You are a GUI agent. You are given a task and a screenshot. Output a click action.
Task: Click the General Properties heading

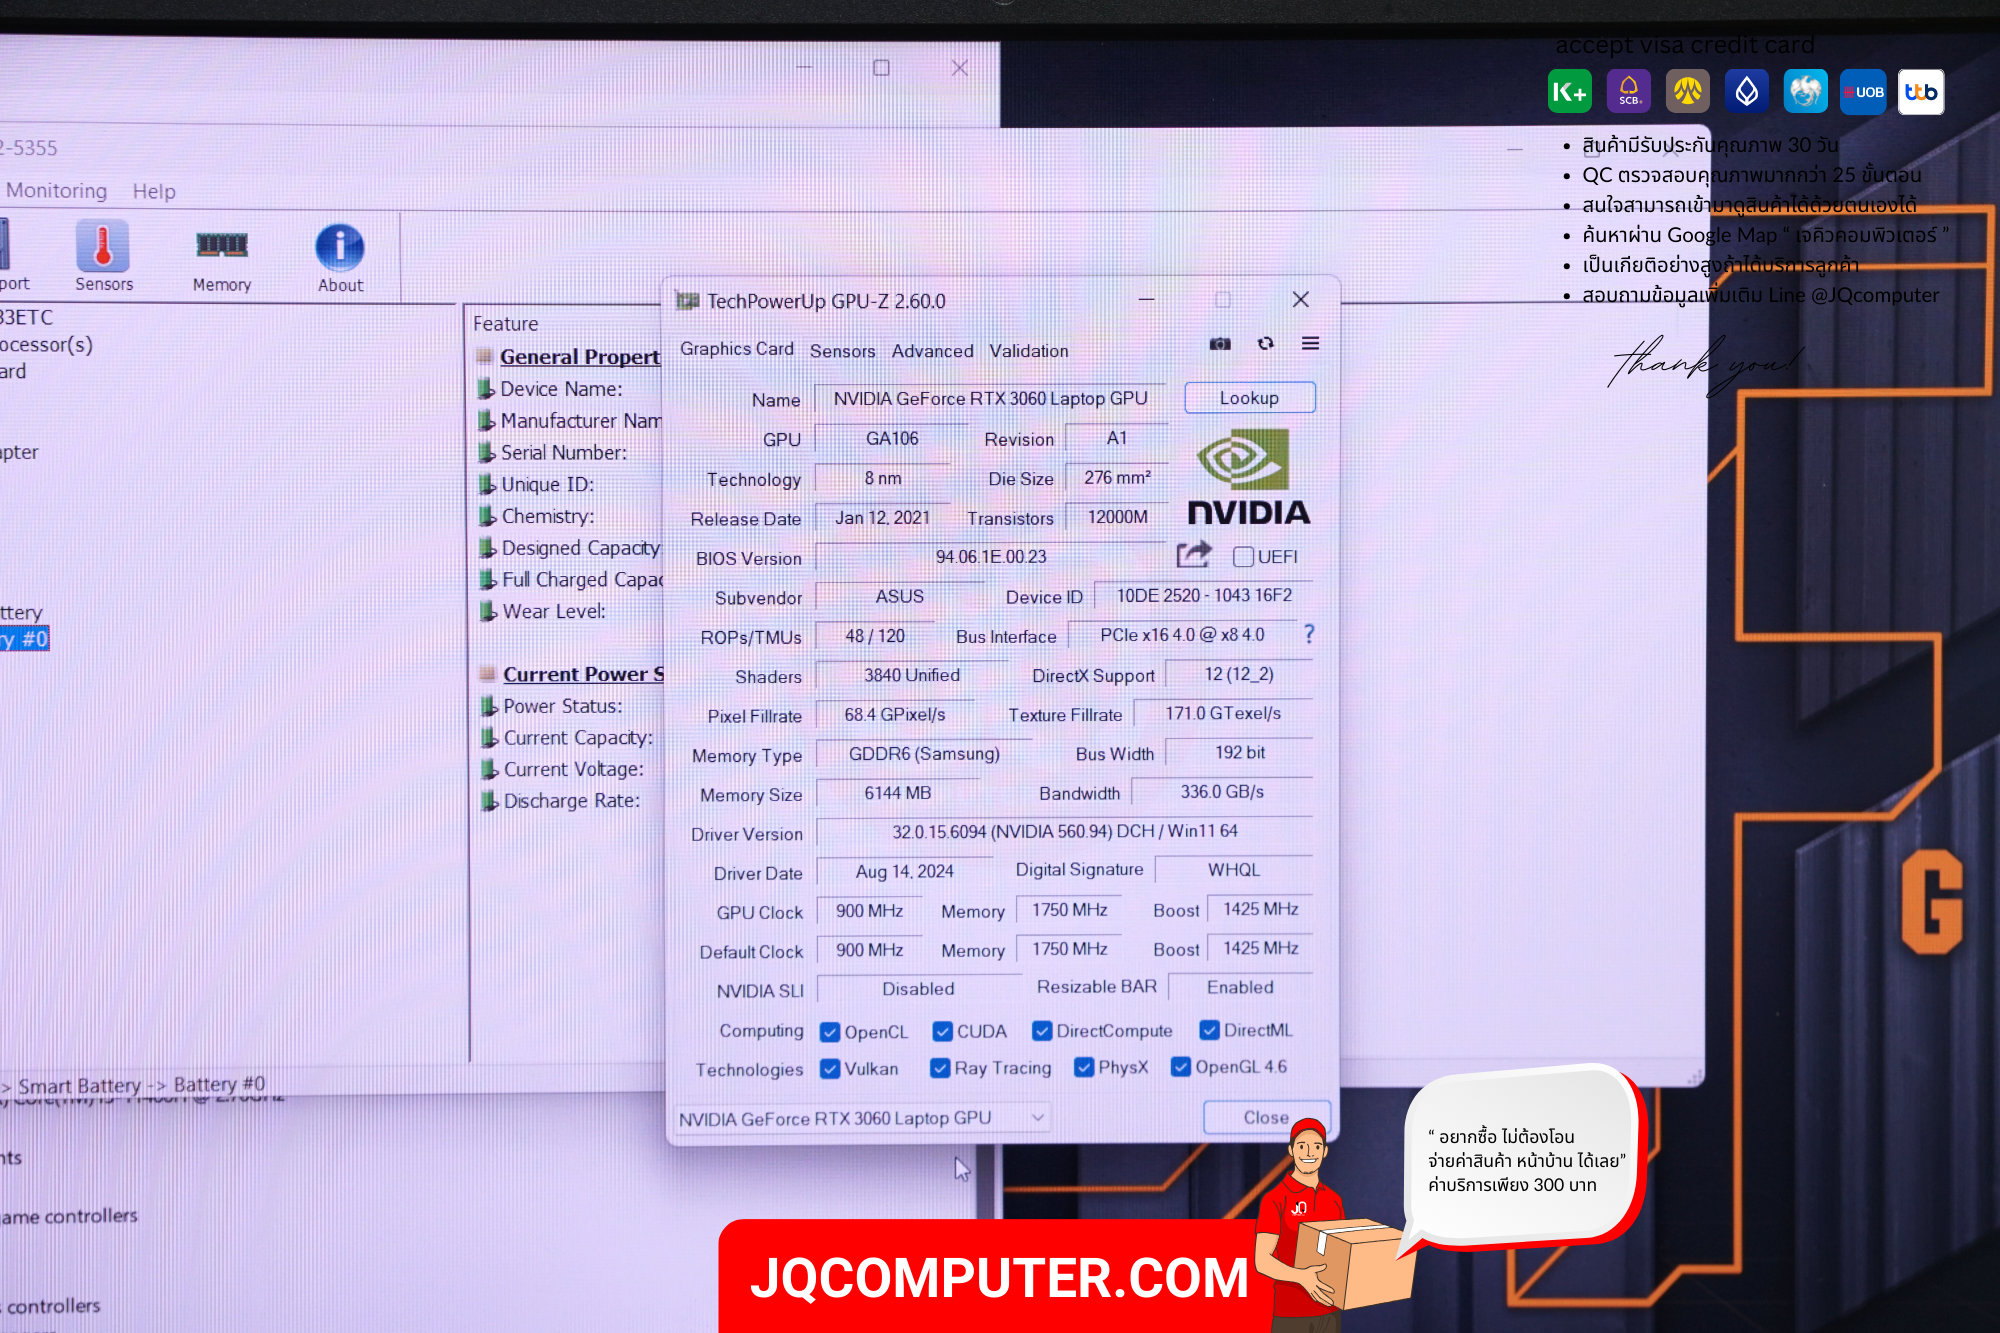coord(580,357)
